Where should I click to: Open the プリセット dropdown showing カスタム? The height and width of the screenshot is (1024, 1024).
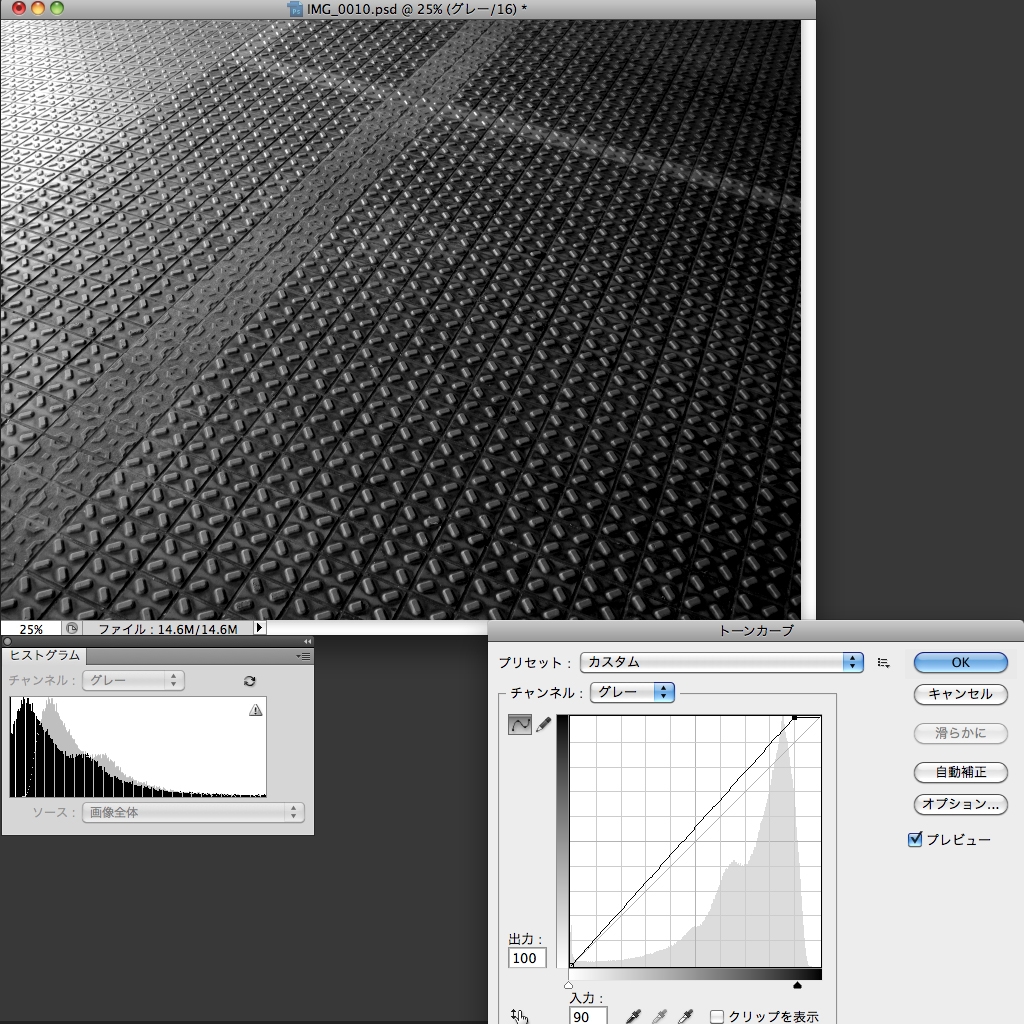(x=721, y=662)
